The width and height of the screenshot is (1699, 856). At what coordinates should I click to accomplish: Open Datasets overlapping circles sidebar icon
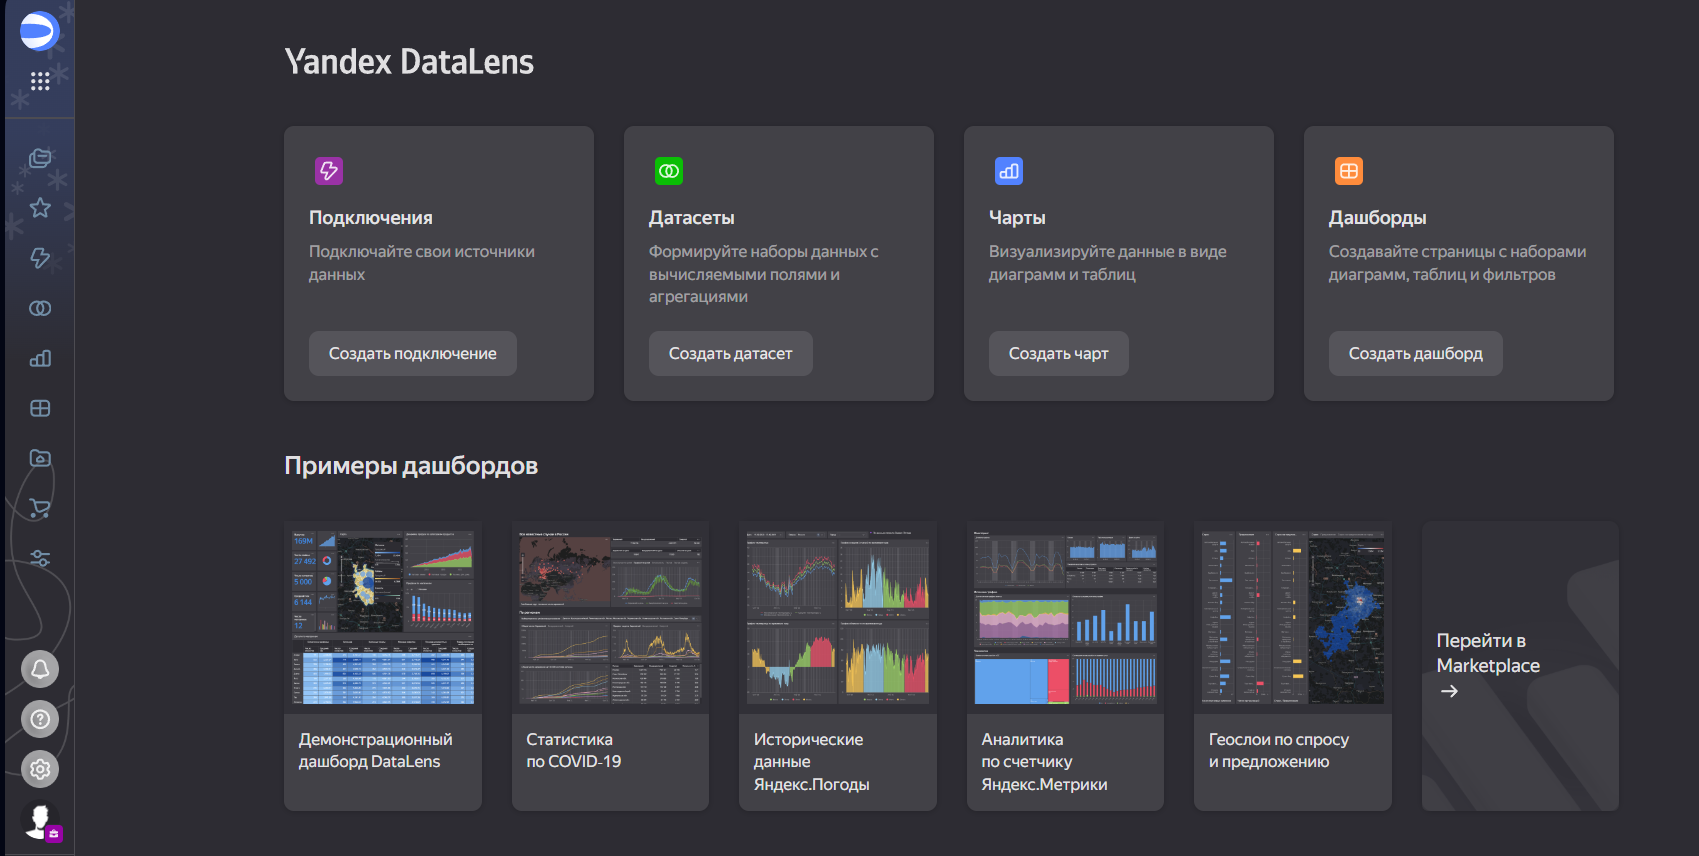pyautogui.click(x=40, y=308)
